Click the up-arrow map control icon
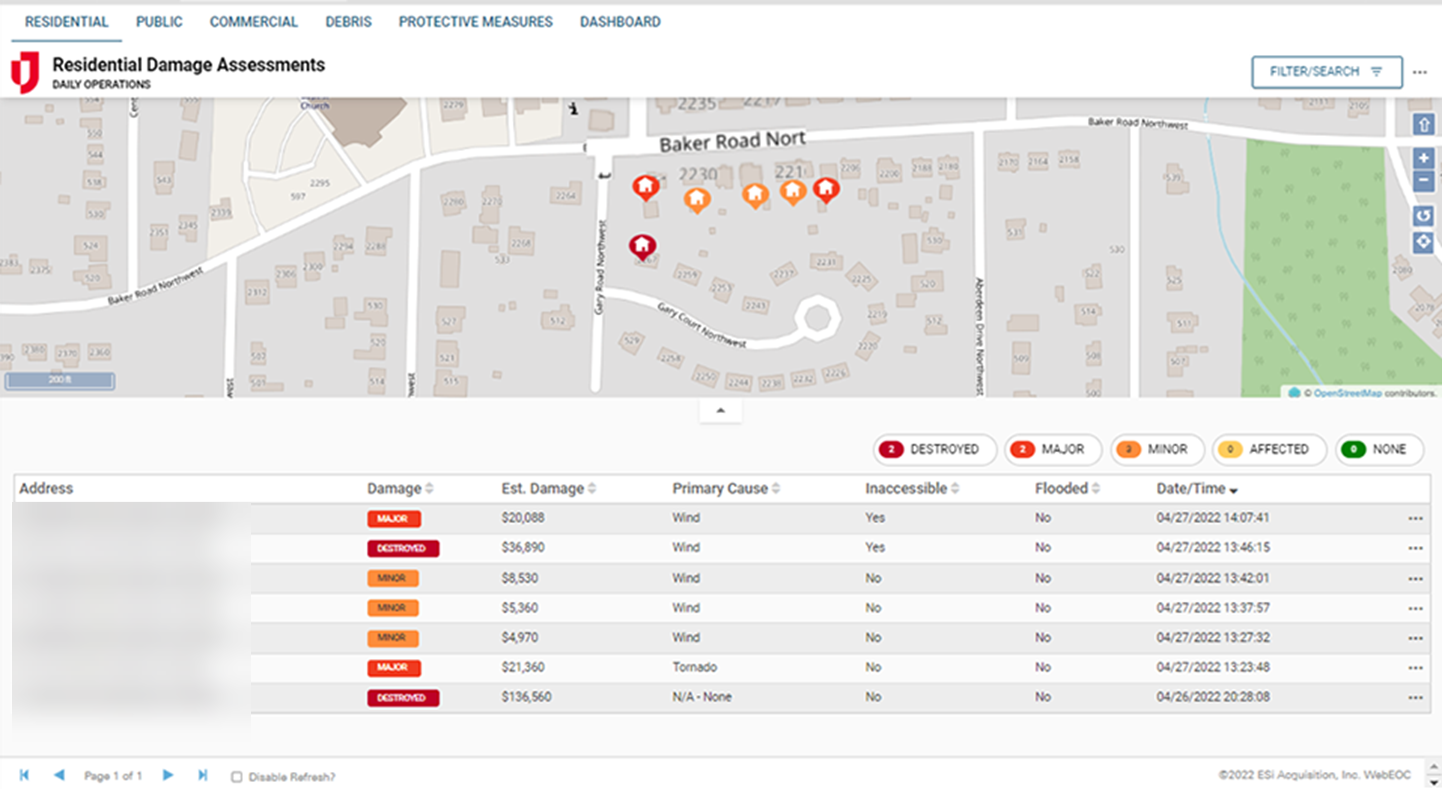 point(1423,125)
